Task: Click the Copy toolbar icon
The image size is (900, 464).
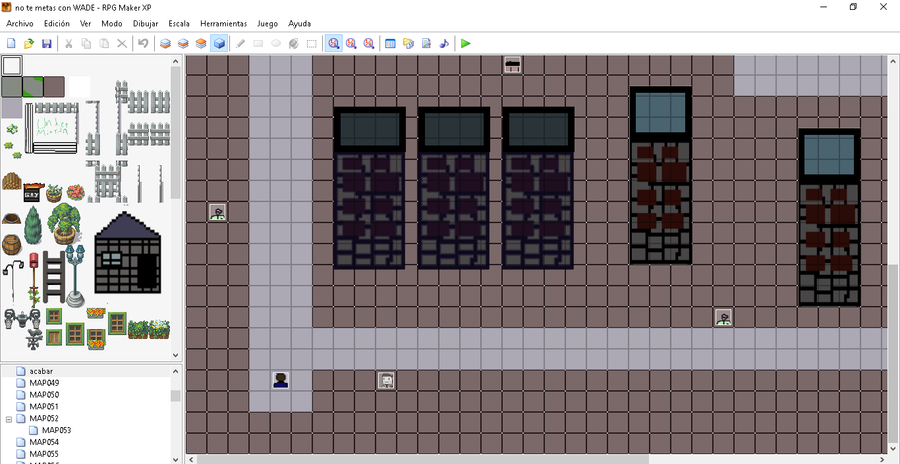Action: 86,43
